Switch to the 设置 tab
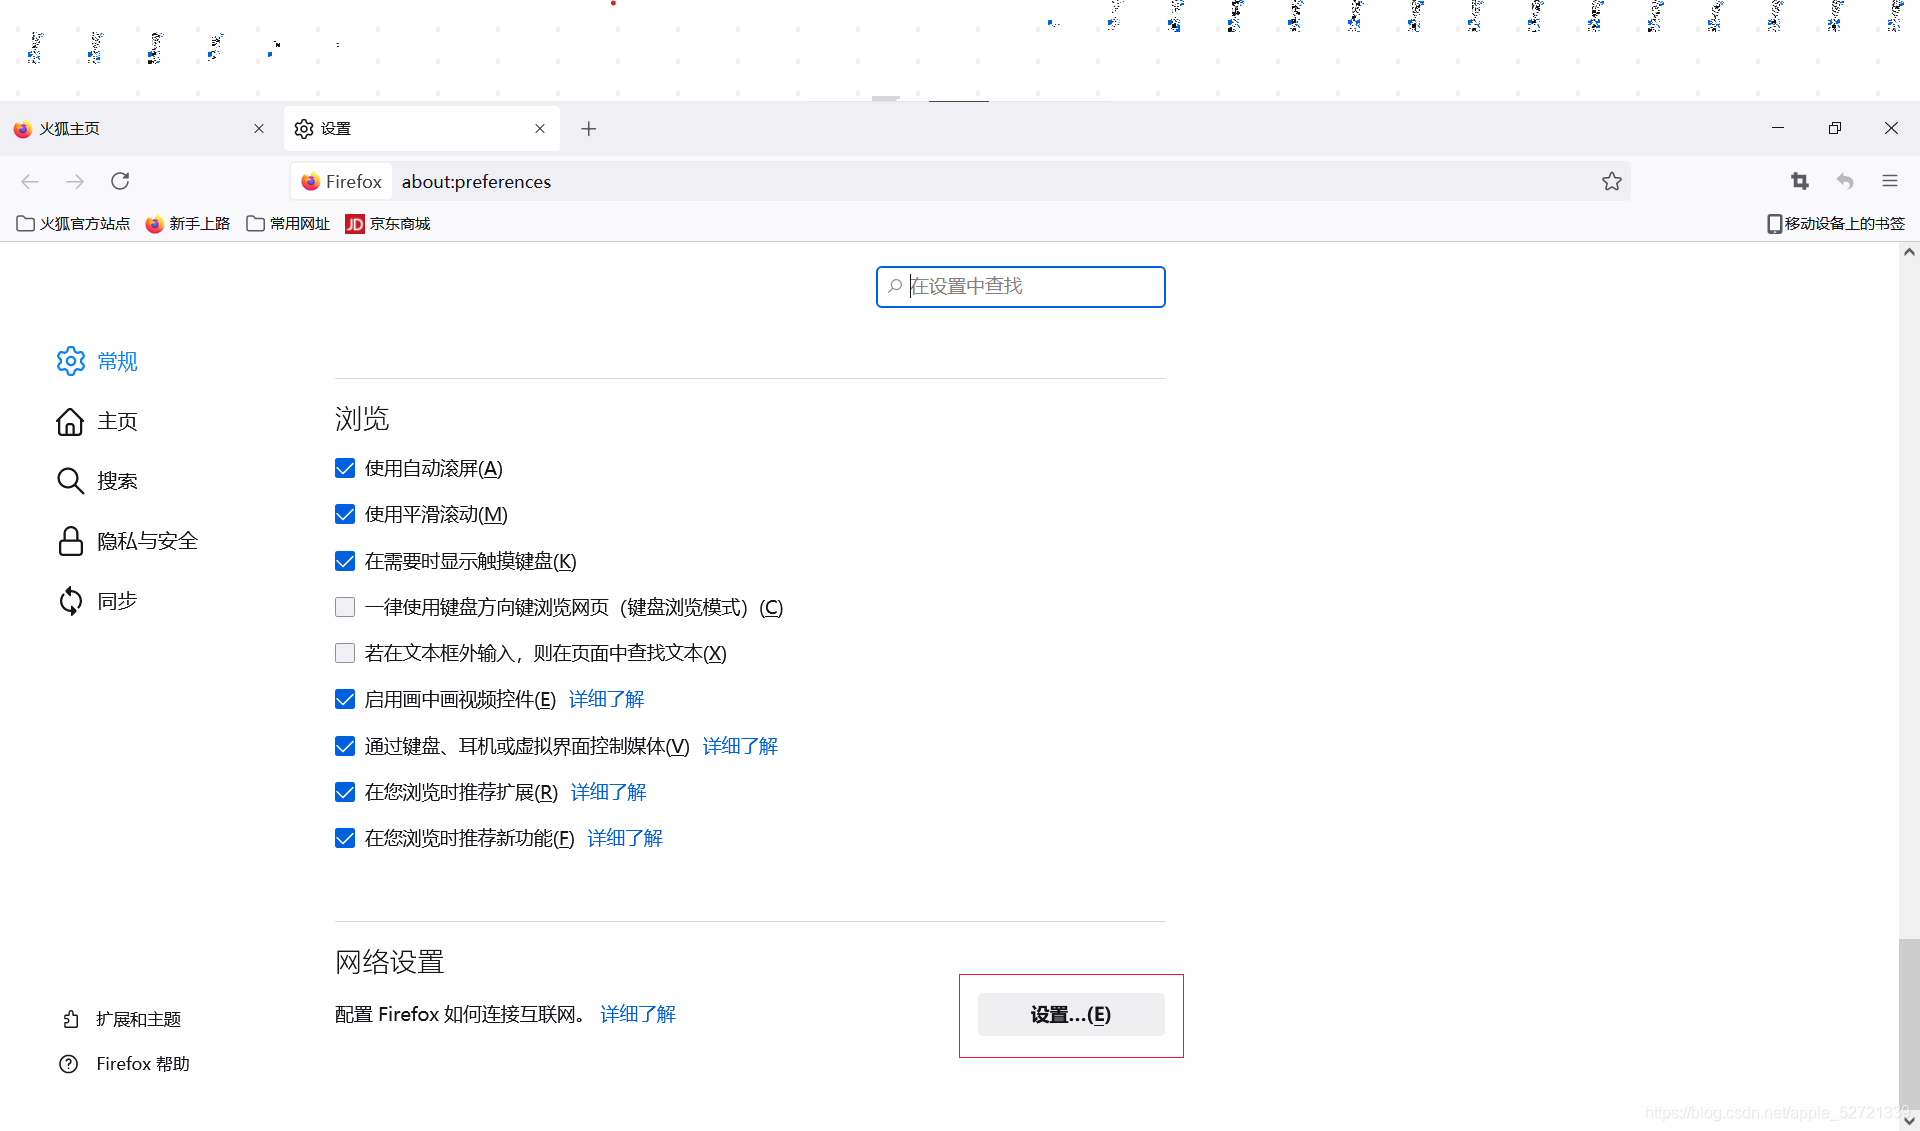Image resolution: width=1920 pixels, height=1131 pixels. point(421,129)
